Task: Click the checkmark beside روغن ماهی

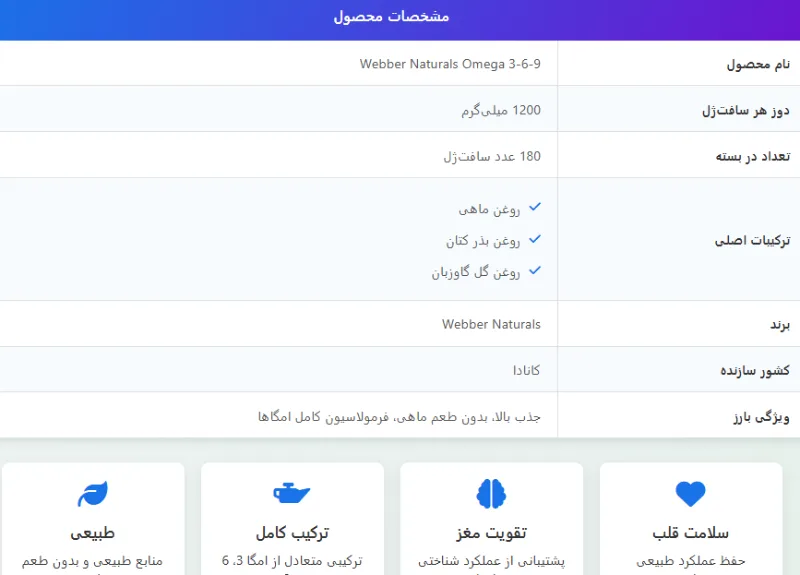Action: (x=535, y=207)
